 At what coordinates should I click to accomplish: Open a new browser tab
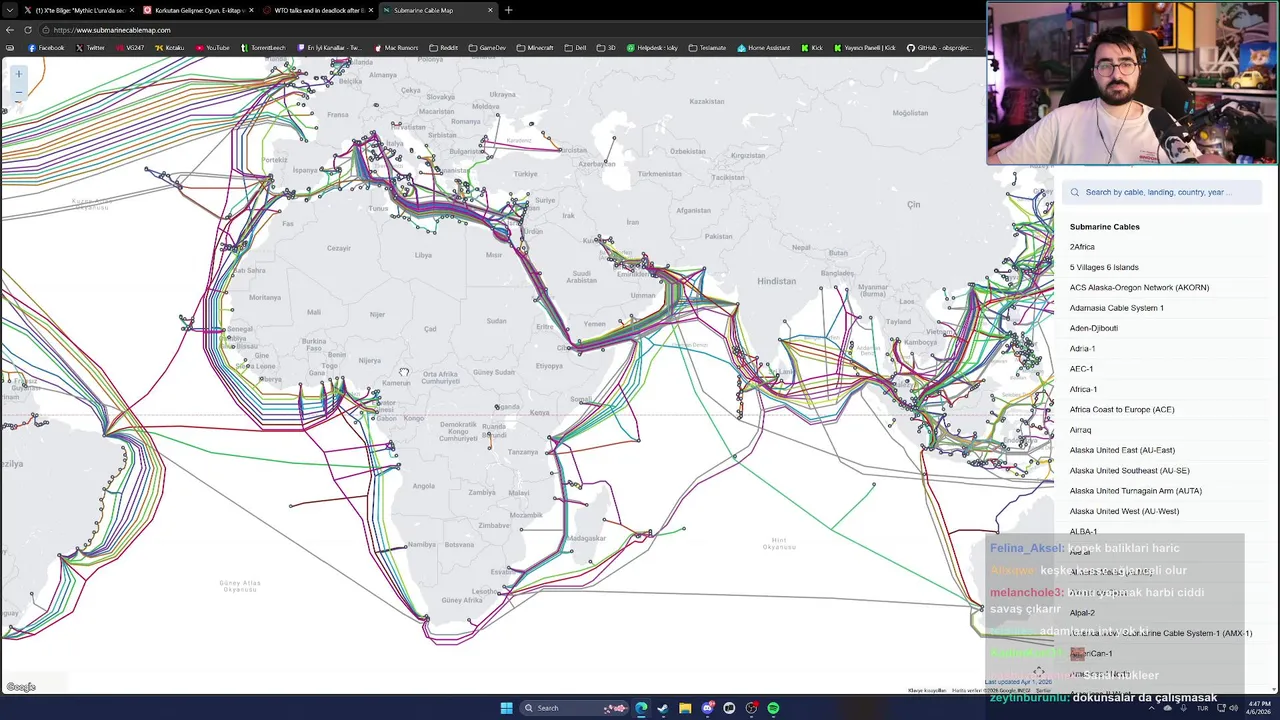(508, 10)
